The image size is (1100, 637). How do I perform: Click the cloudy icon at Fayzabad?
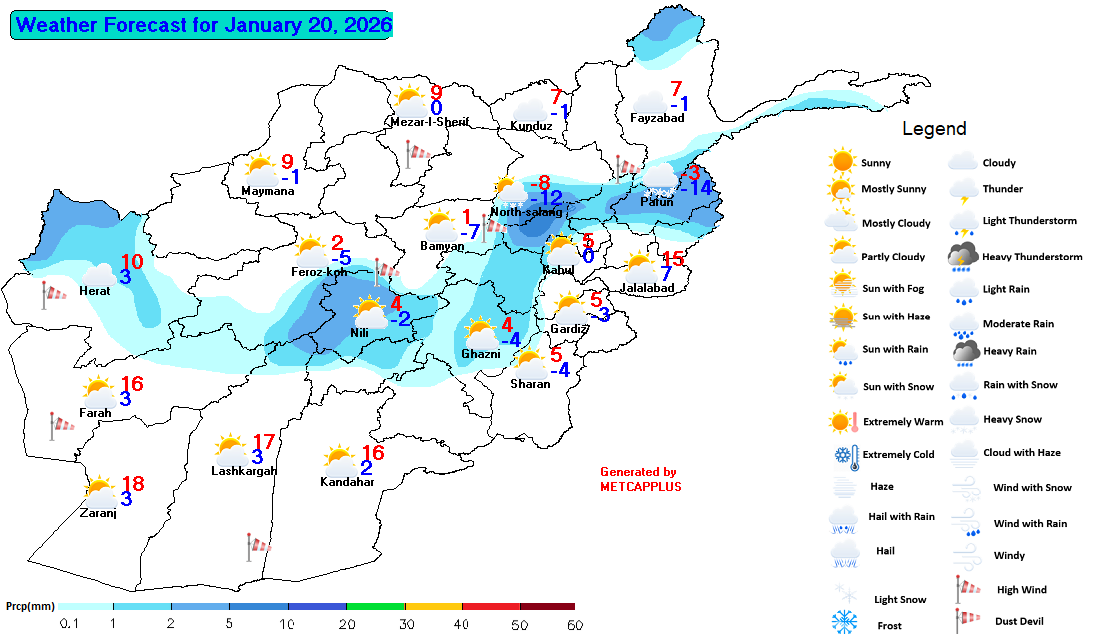pos(649,102)
